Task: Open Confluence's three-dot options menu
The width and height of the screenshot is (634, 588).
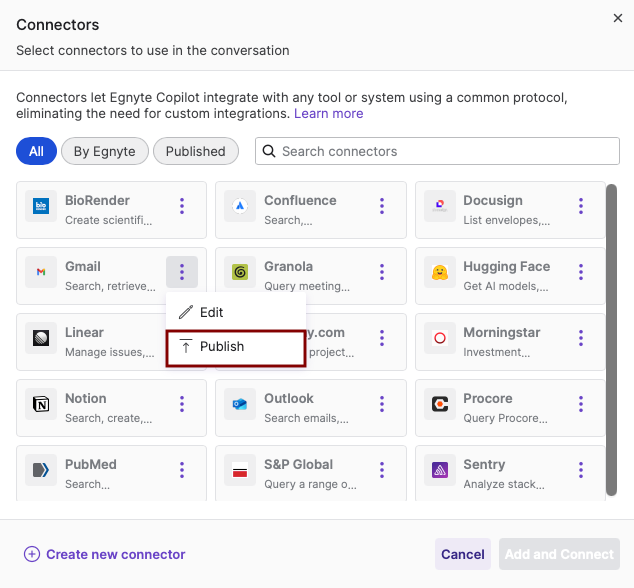Action: (x=382, y=206)
